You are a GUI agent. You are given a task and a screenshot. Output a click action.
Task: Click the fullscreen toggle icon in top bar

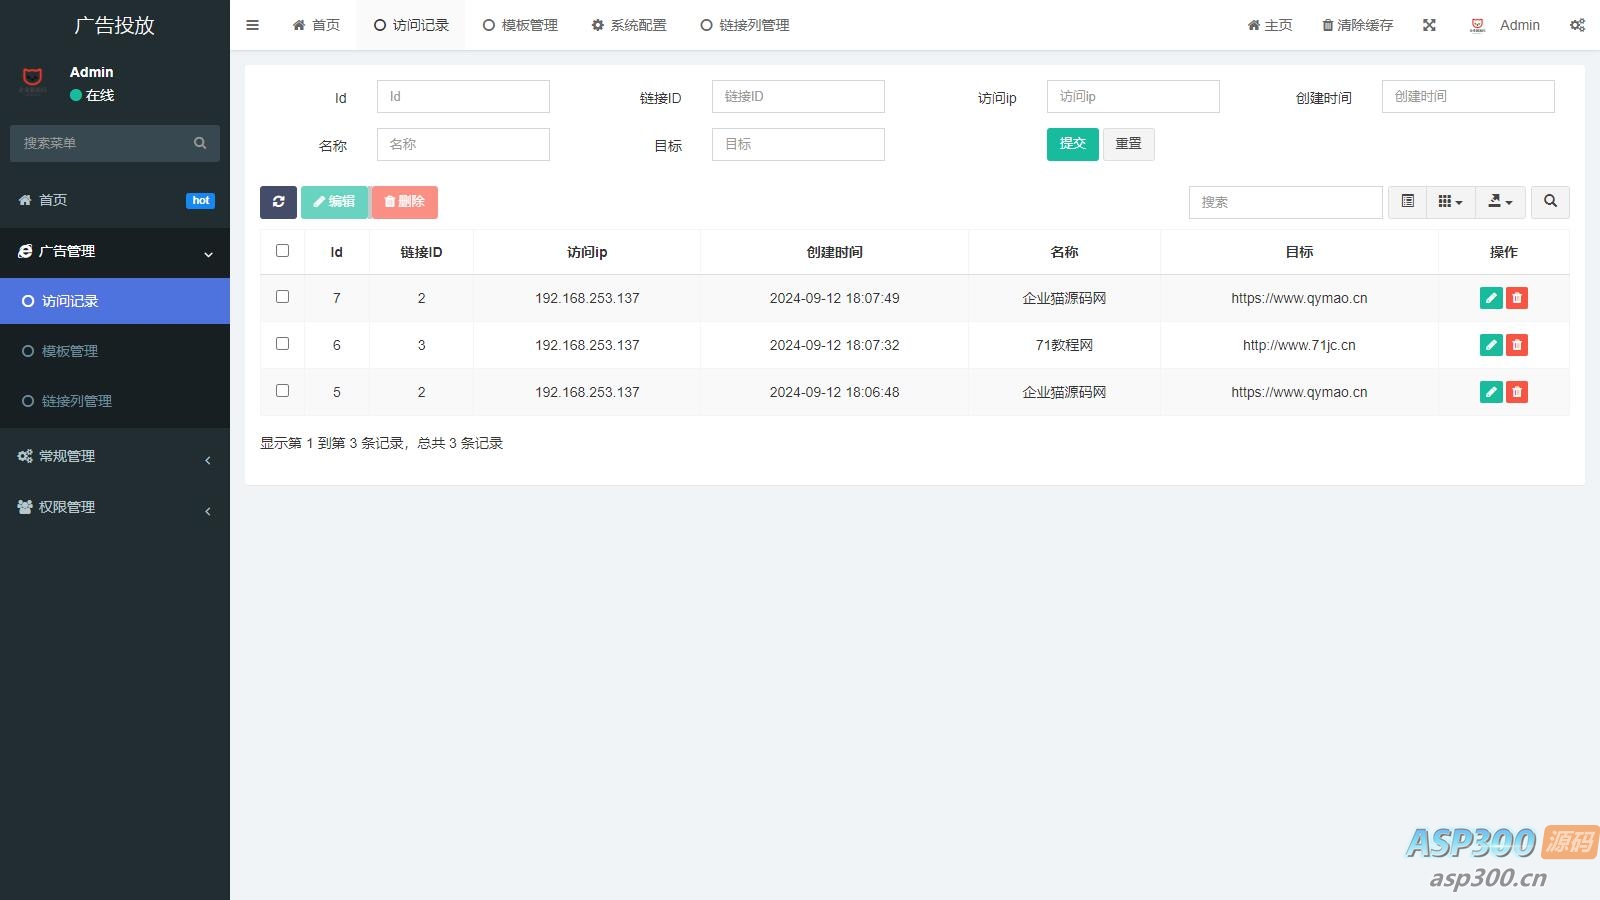[1429, 25]
